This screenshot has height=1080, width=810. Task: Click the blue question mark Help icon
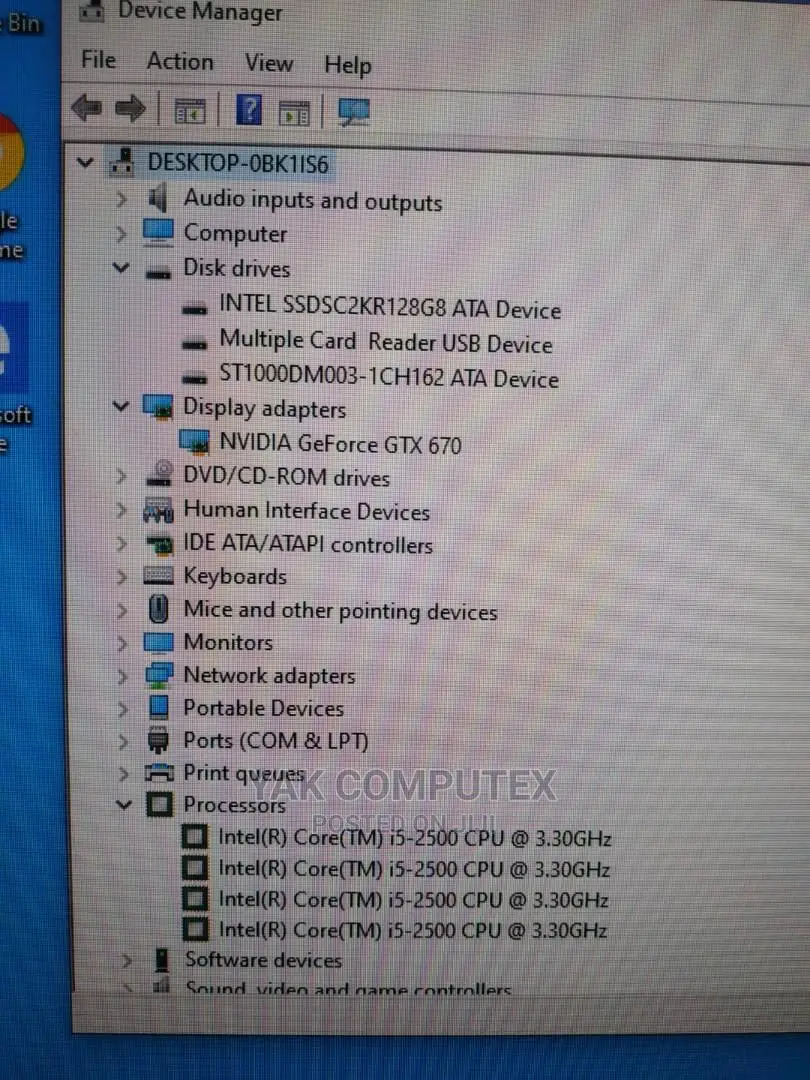(248, 110)
